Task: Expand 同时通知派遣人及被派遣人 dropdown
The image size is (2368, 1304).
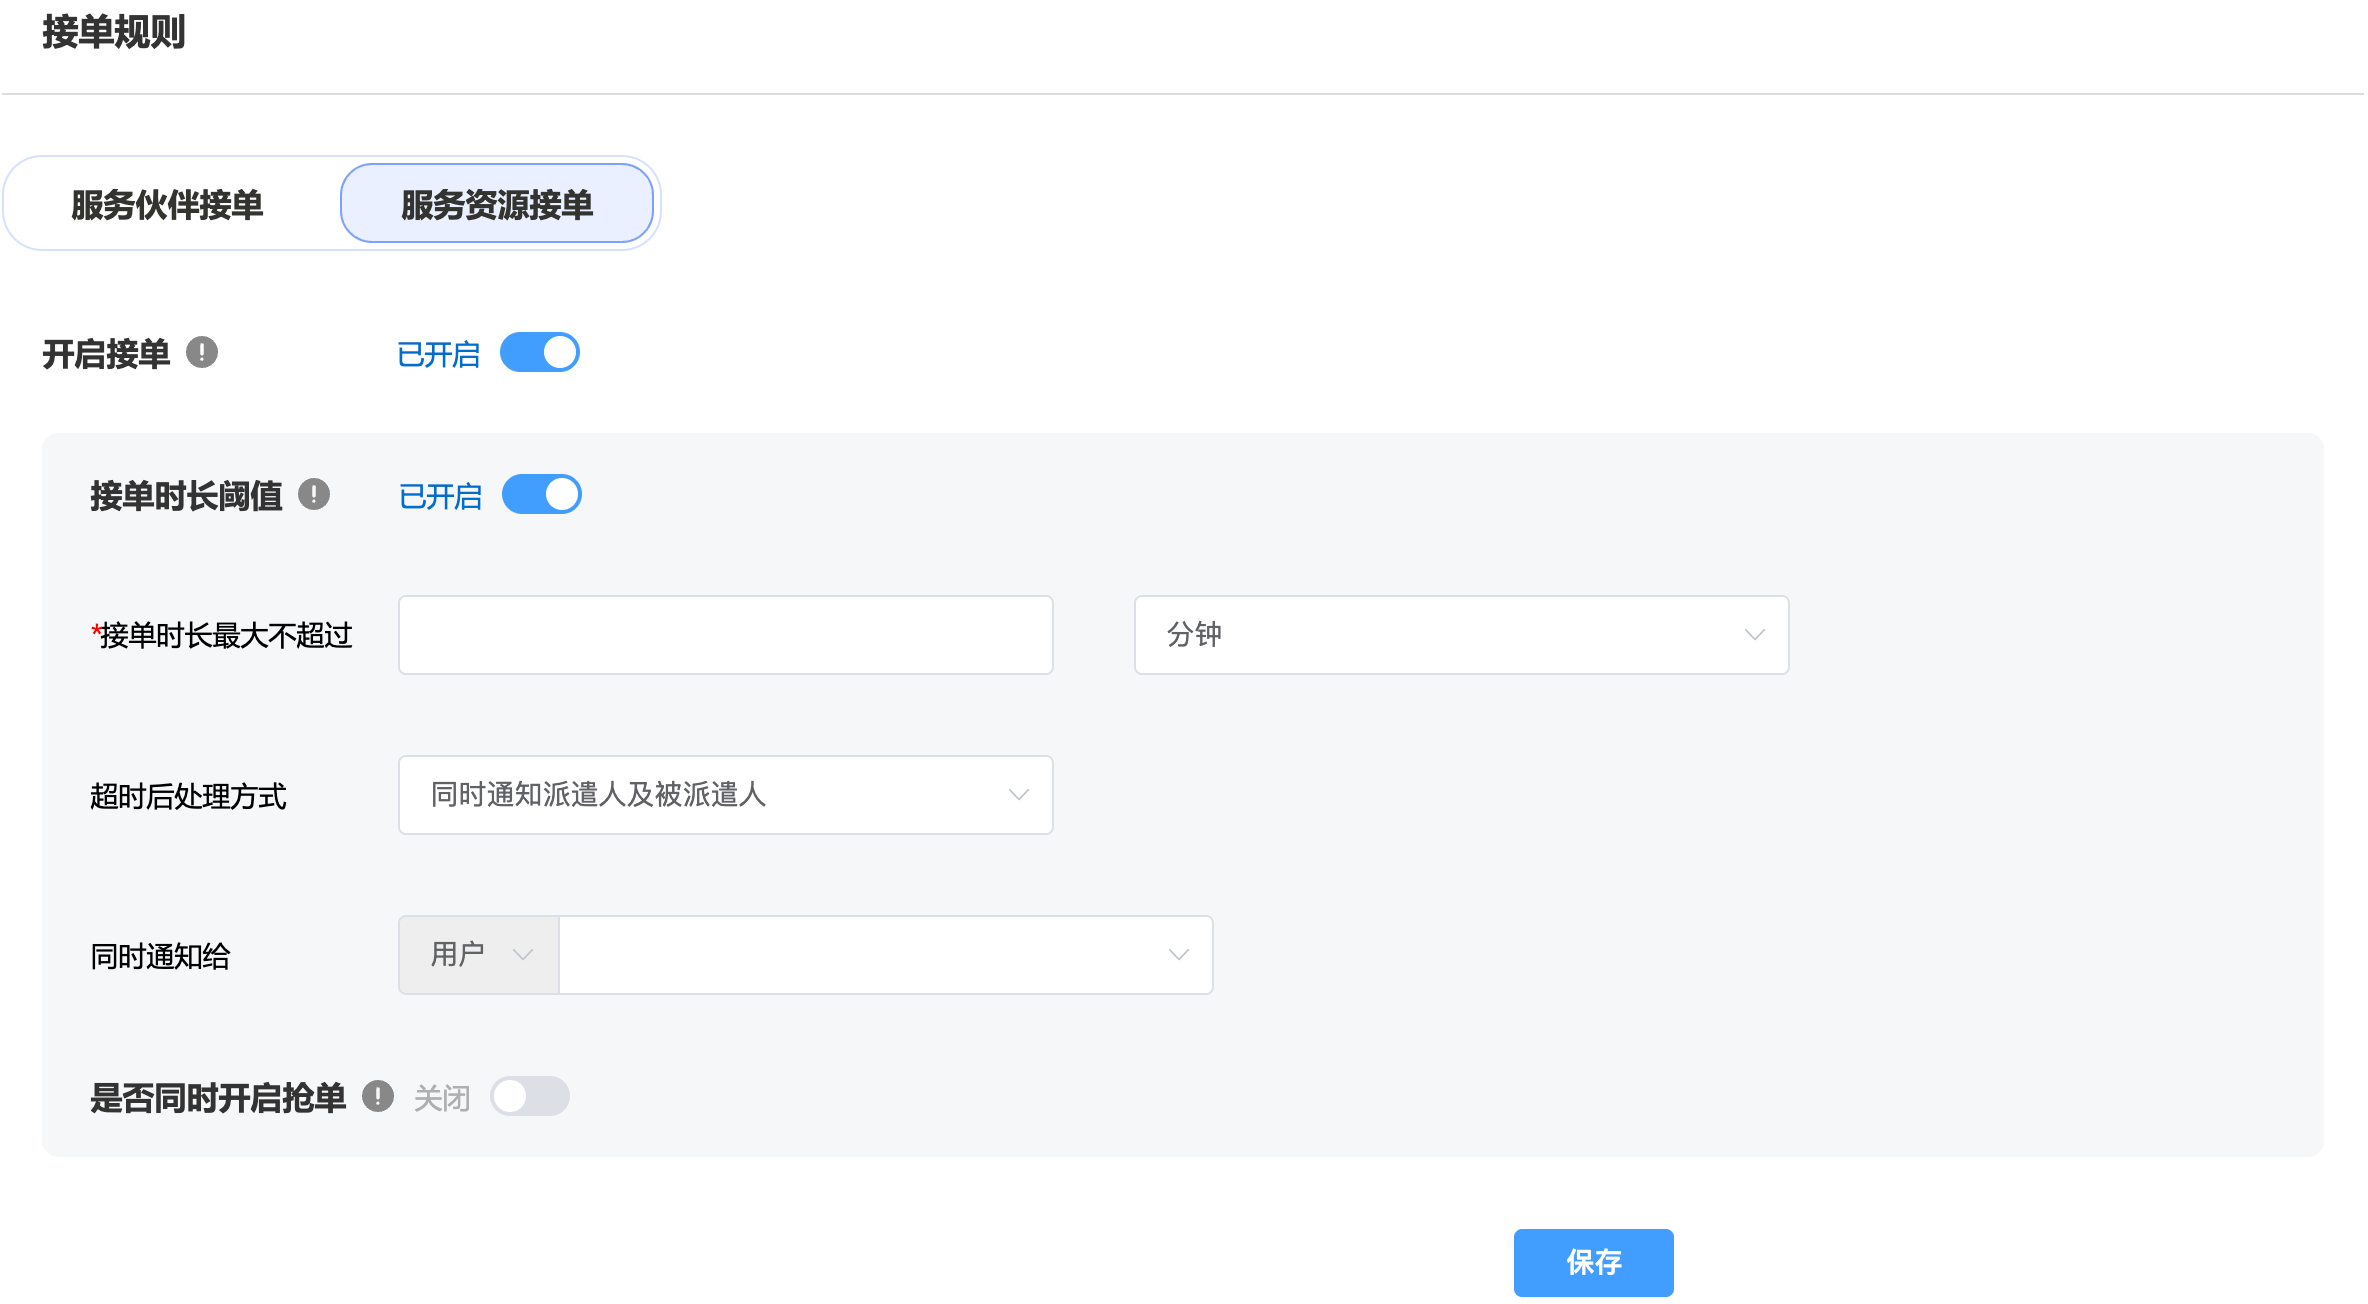Action: click(725, 795)
